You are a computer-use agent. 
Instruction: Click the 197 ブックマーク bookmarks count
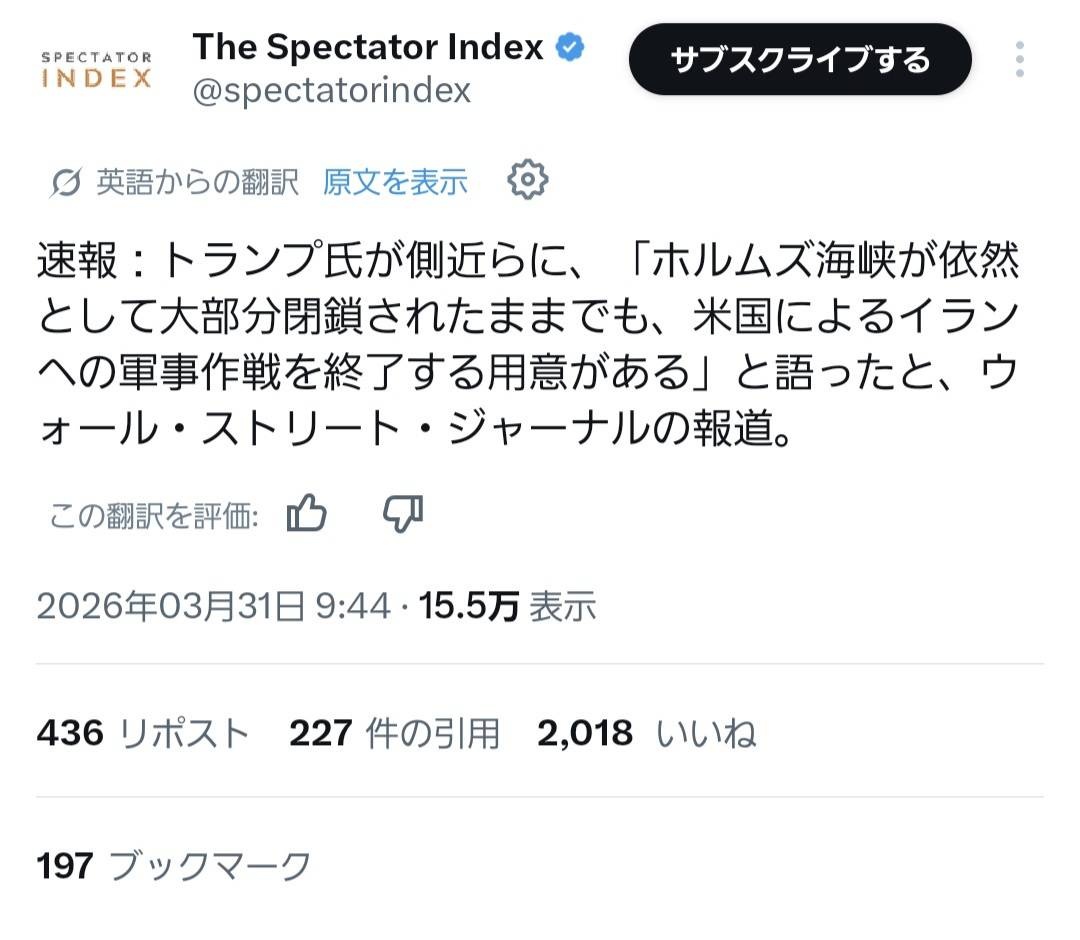tap(174, 866)
